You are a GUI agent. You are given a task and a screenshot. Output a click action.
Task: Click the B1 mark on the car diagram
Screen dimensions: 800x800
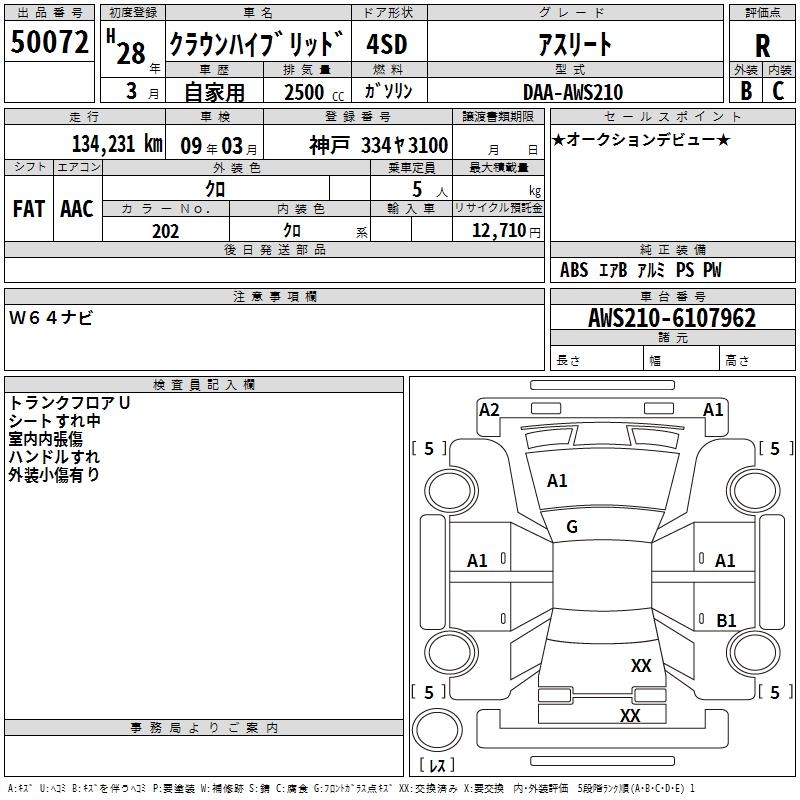pos(726,621)
